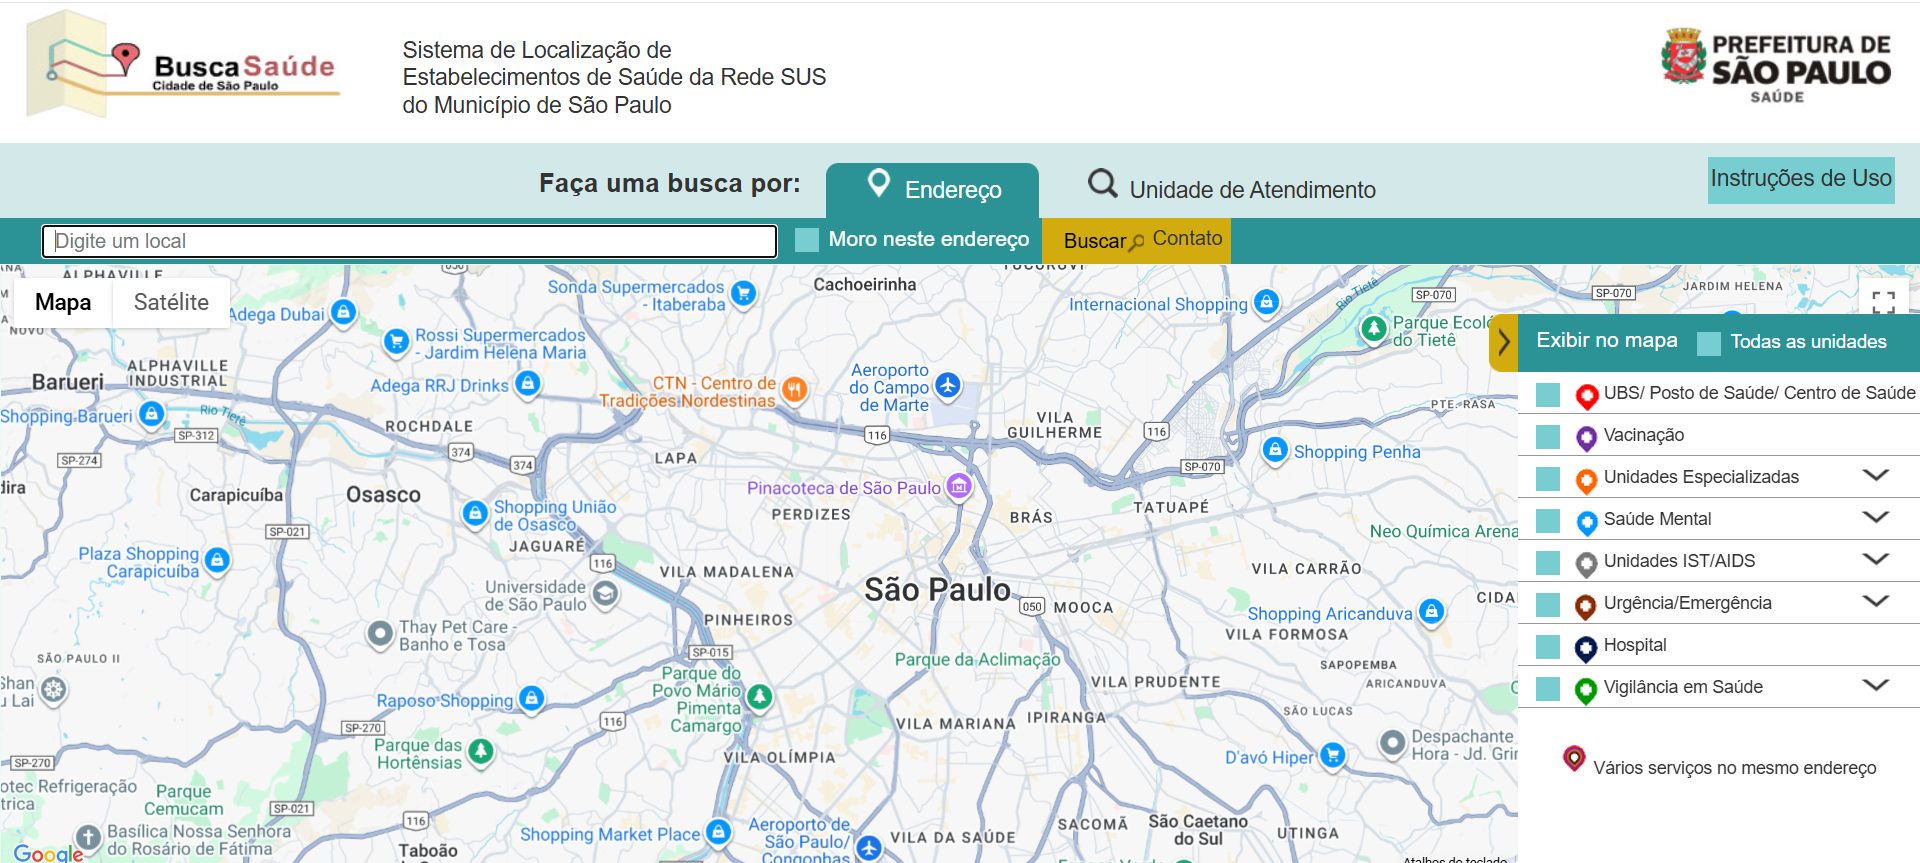
Task: Open the Contato link
Action: (1187, 238)
